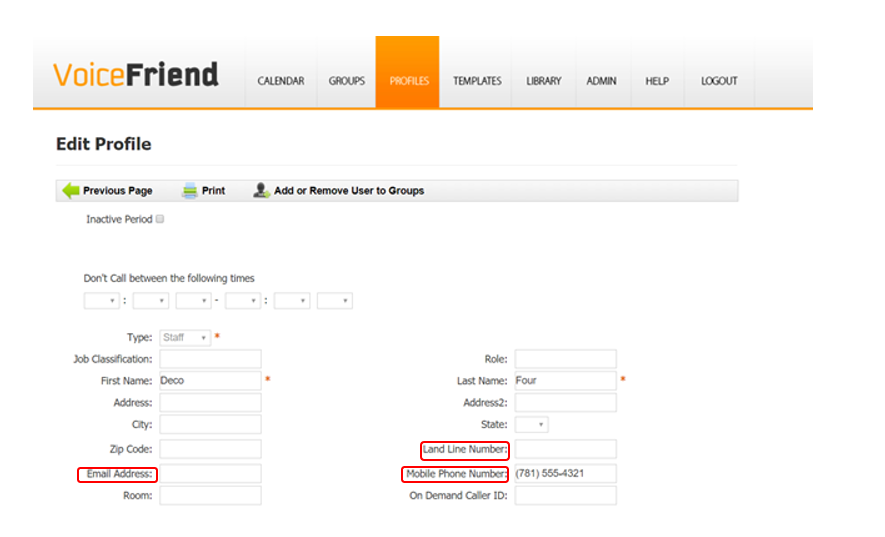
Task: Click the user groups person icon
Action: (x=261, y=190)
